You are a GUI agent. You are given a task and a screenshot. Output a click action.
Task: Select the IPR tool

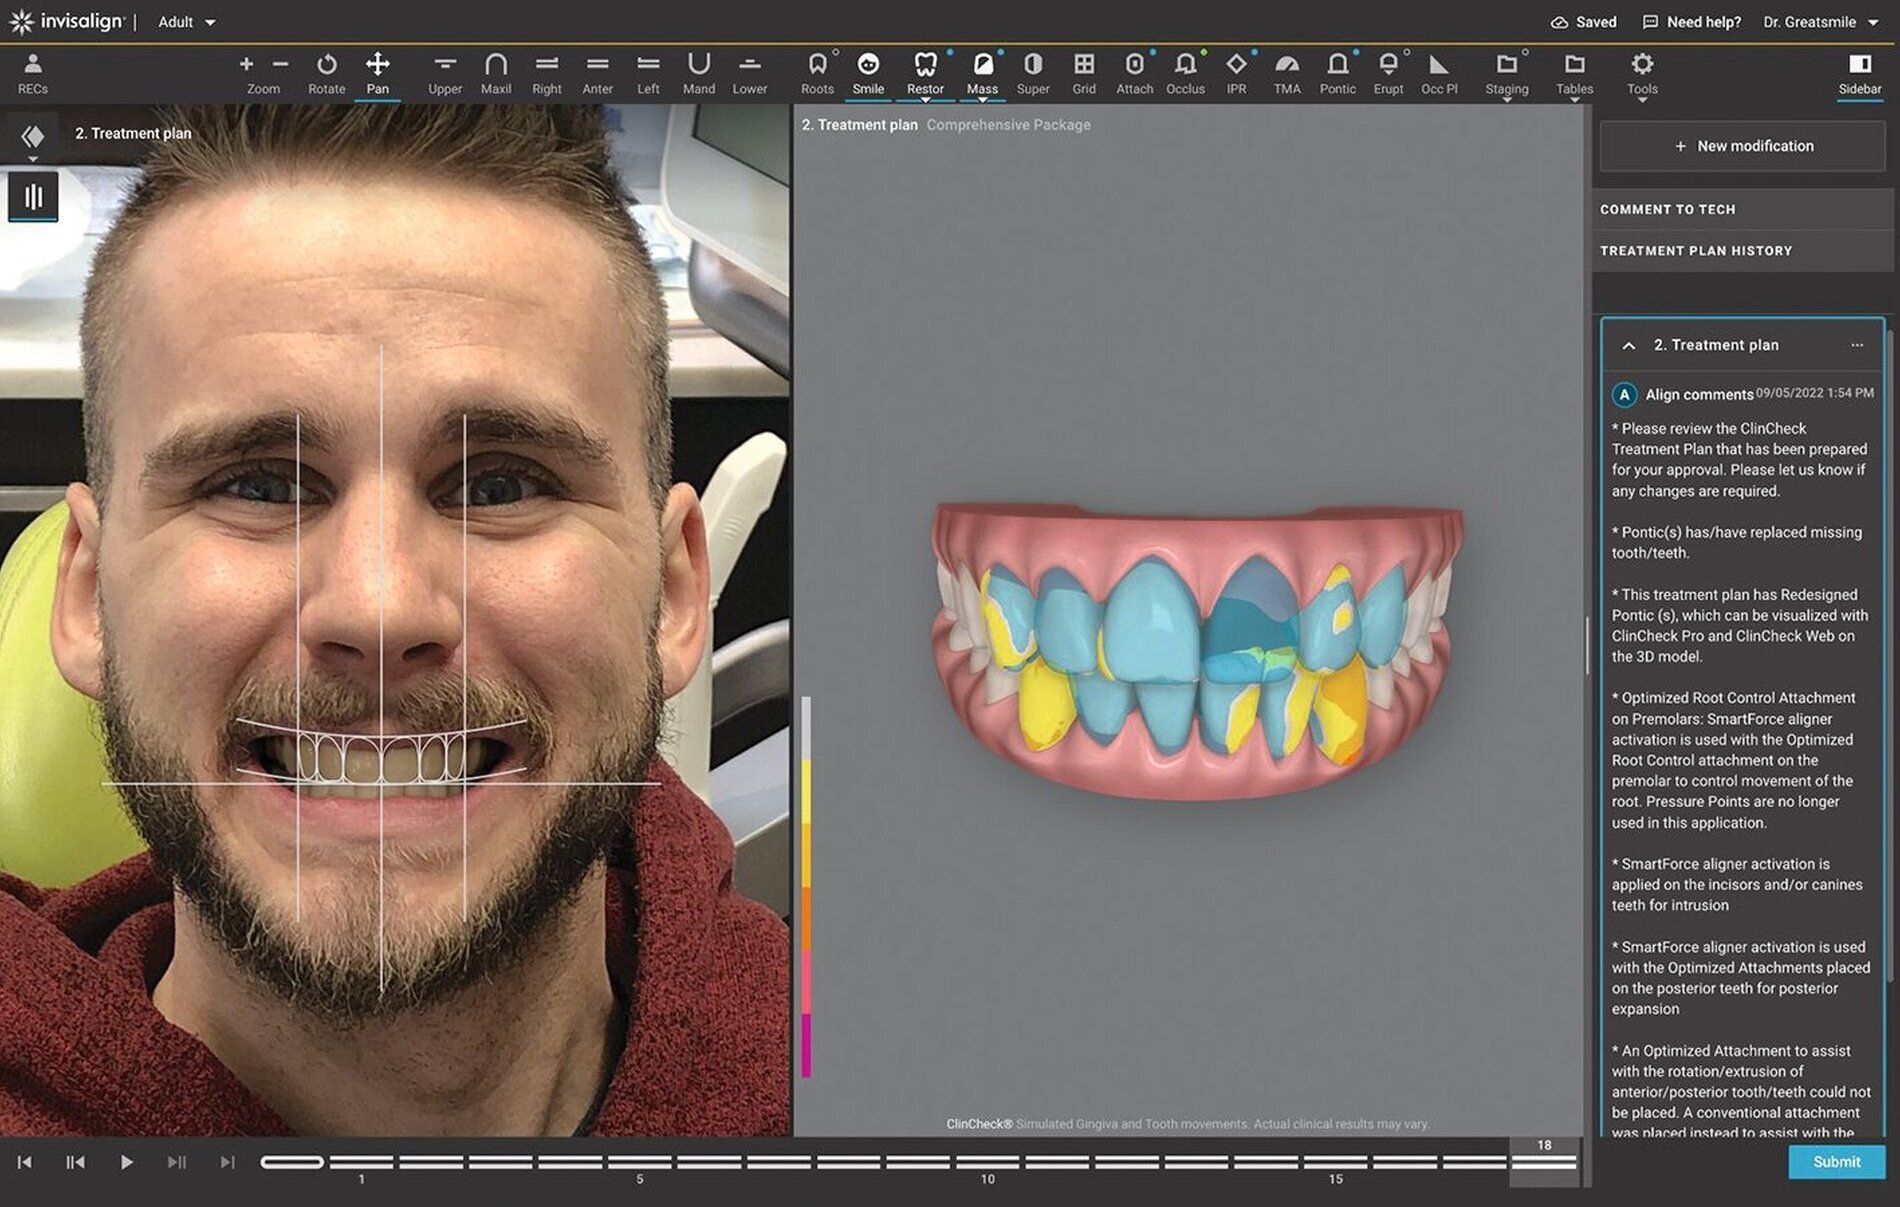click(1236, 70)
